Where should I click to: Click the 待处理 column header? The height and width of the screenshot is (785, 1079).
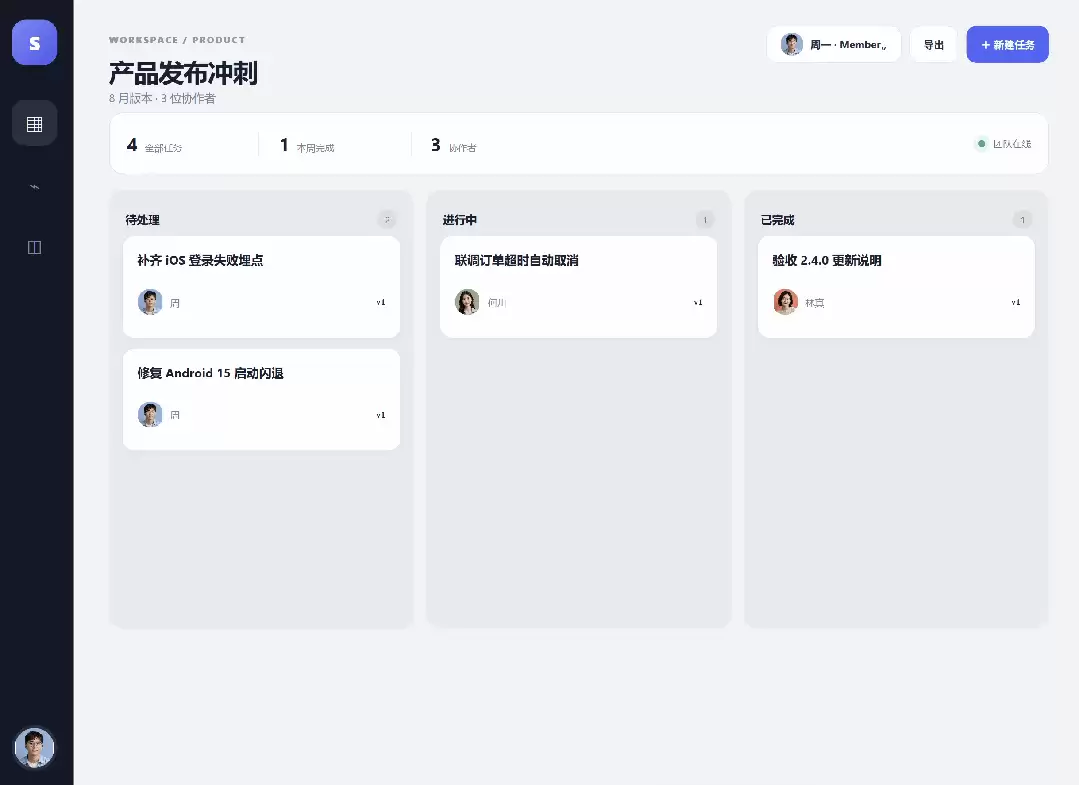(142, 220)
